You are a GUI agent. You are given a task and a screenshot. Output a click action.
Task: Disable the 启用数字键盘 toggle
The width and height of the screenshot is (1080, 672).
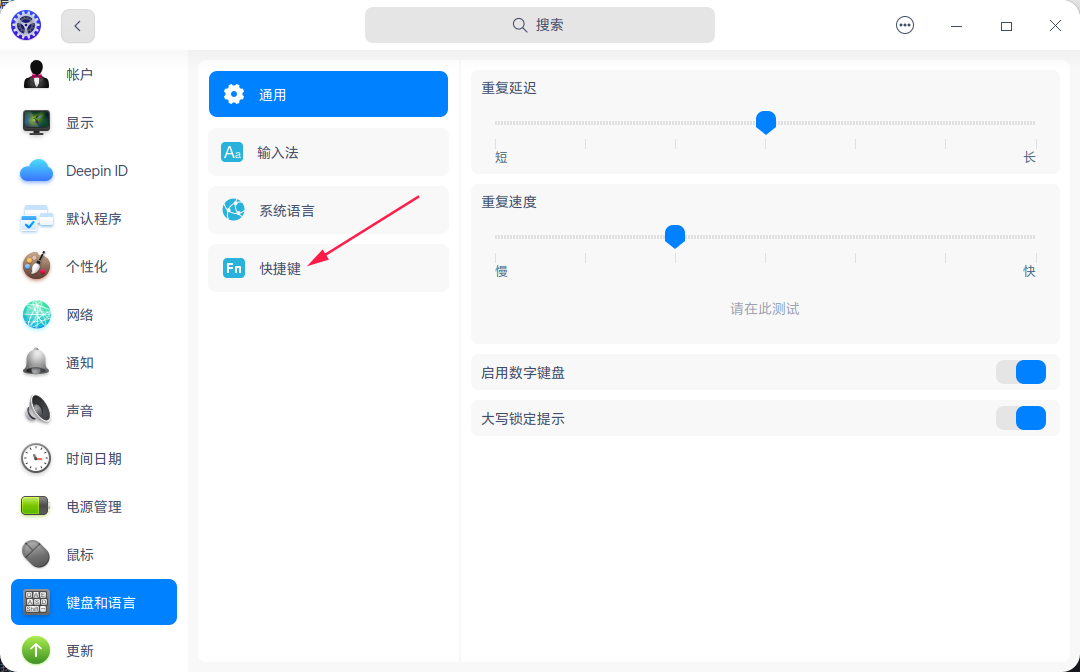click(x=1021, y=371)
